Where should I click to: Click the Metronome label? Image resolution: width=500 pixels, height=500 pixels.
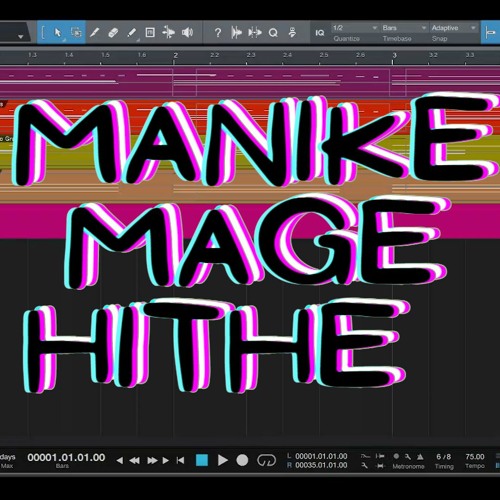408,466
